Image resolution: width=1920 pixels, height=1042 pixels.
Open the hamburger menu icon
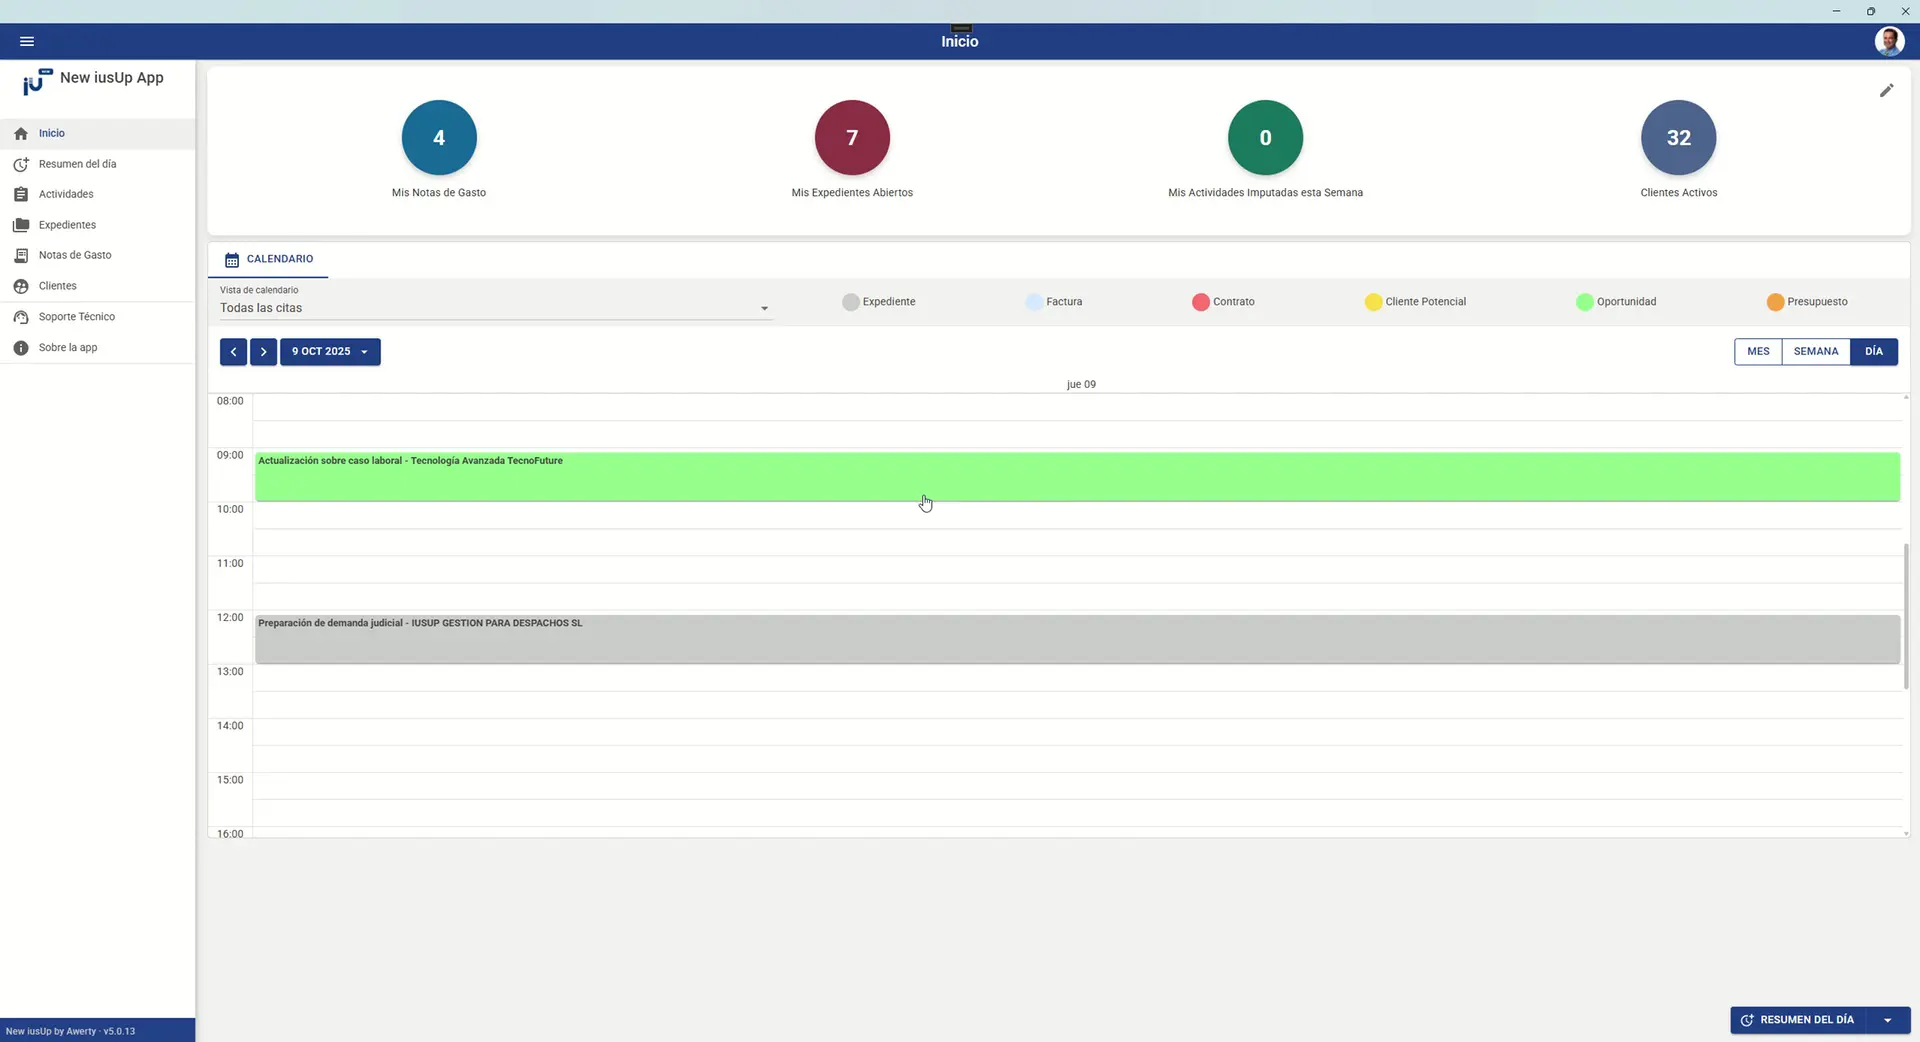click(27, 41)
